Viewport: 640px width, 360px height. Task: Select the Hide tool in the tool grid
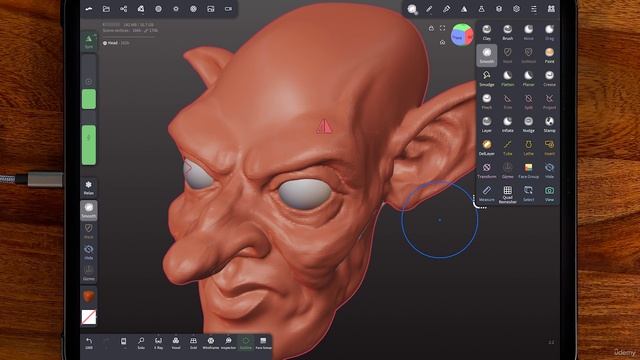tap(549, 171)
